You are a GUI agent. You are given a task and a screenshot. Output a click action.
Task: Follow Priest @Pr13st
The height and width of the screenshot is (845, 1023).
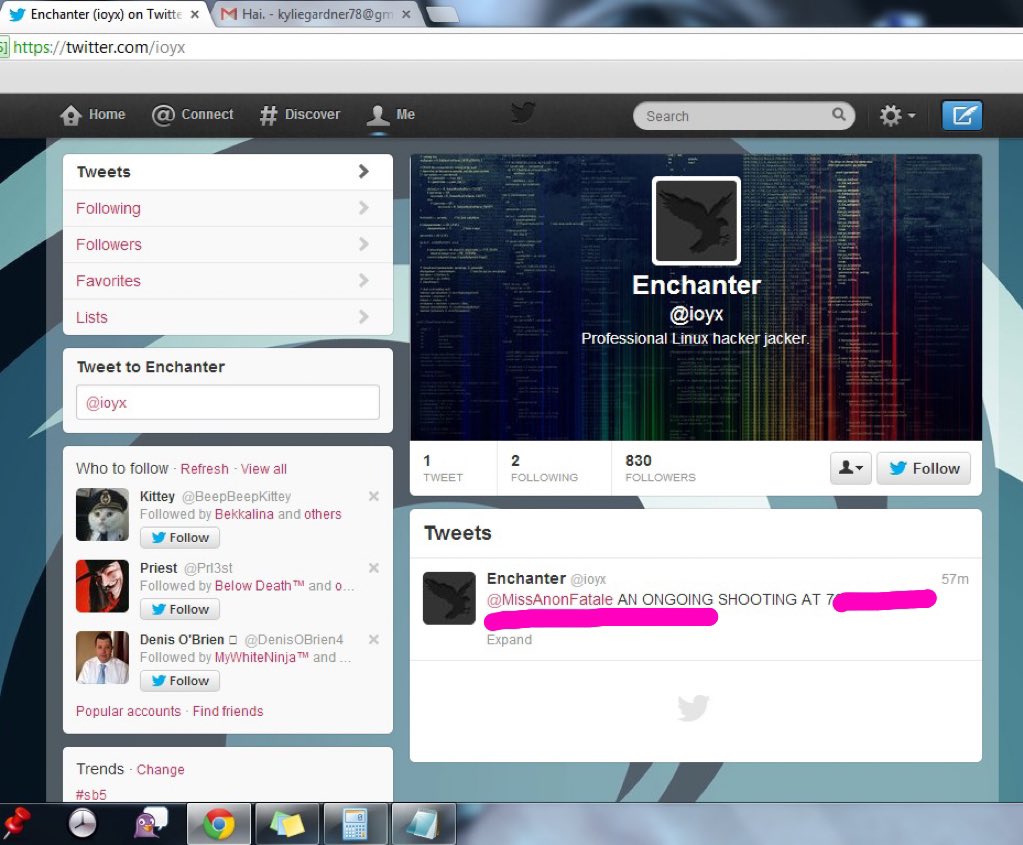179,609
